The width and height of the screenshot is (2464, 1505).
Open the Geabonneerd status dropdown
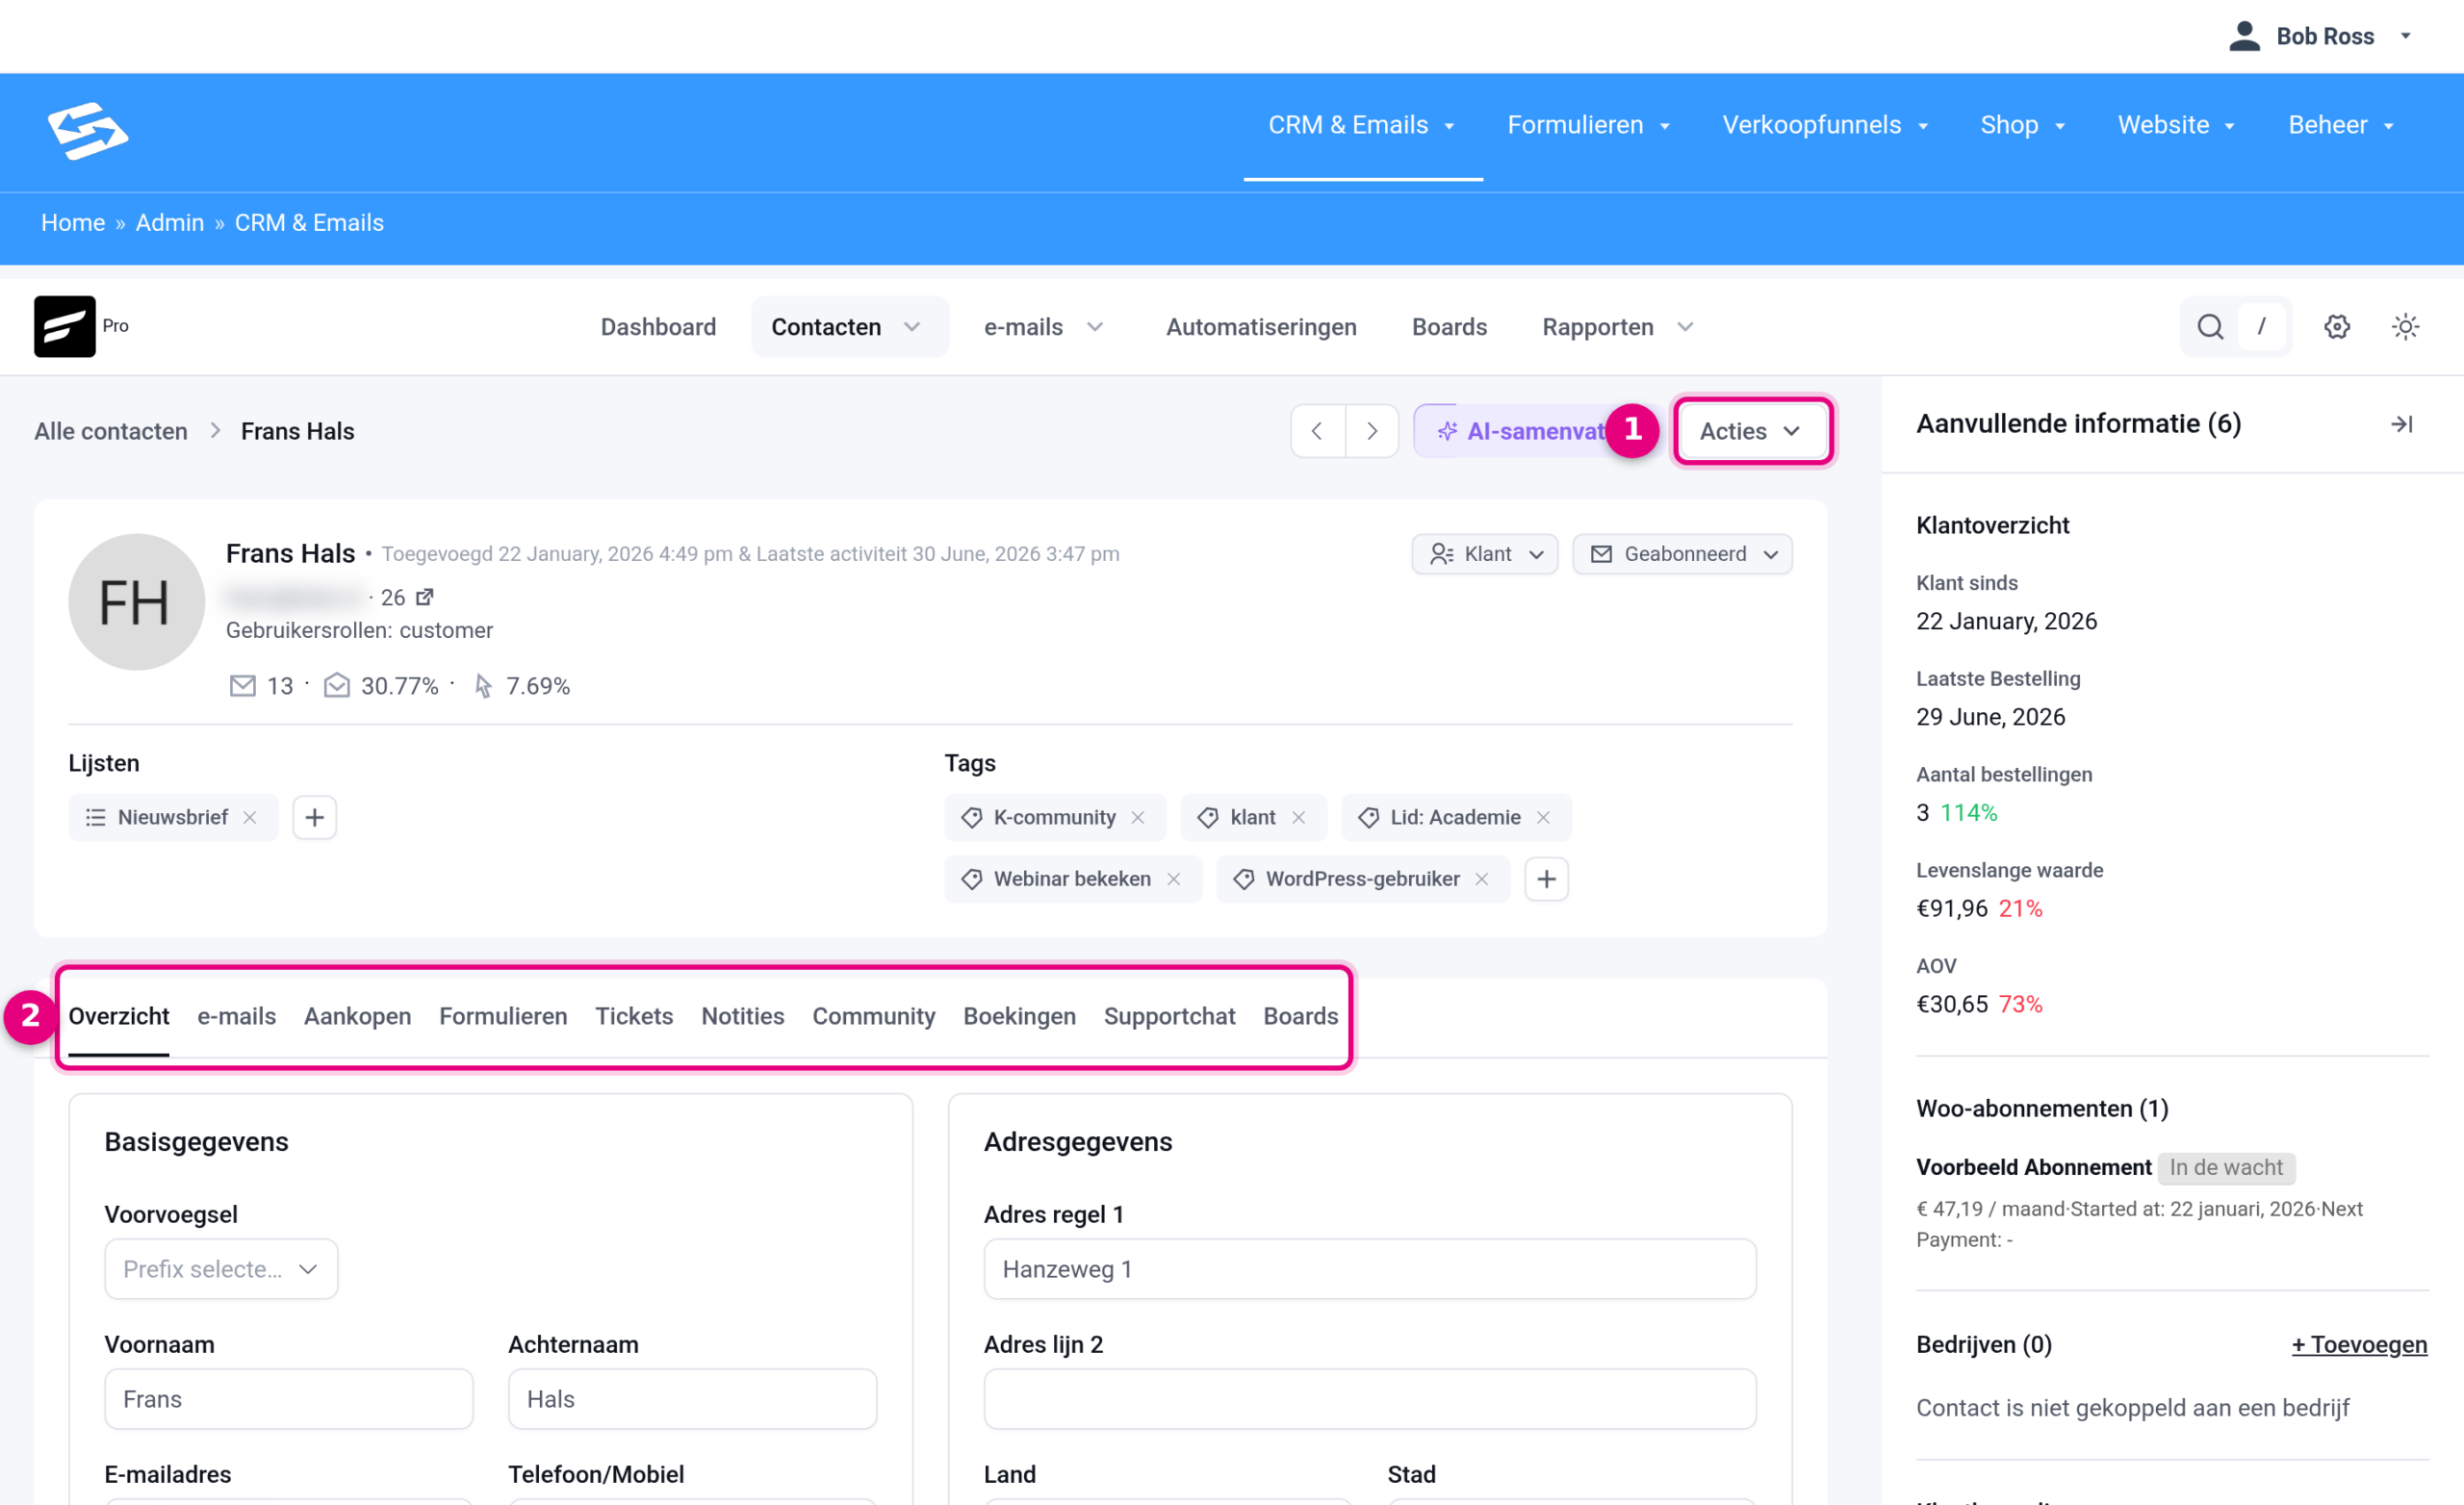point(1682,553)
